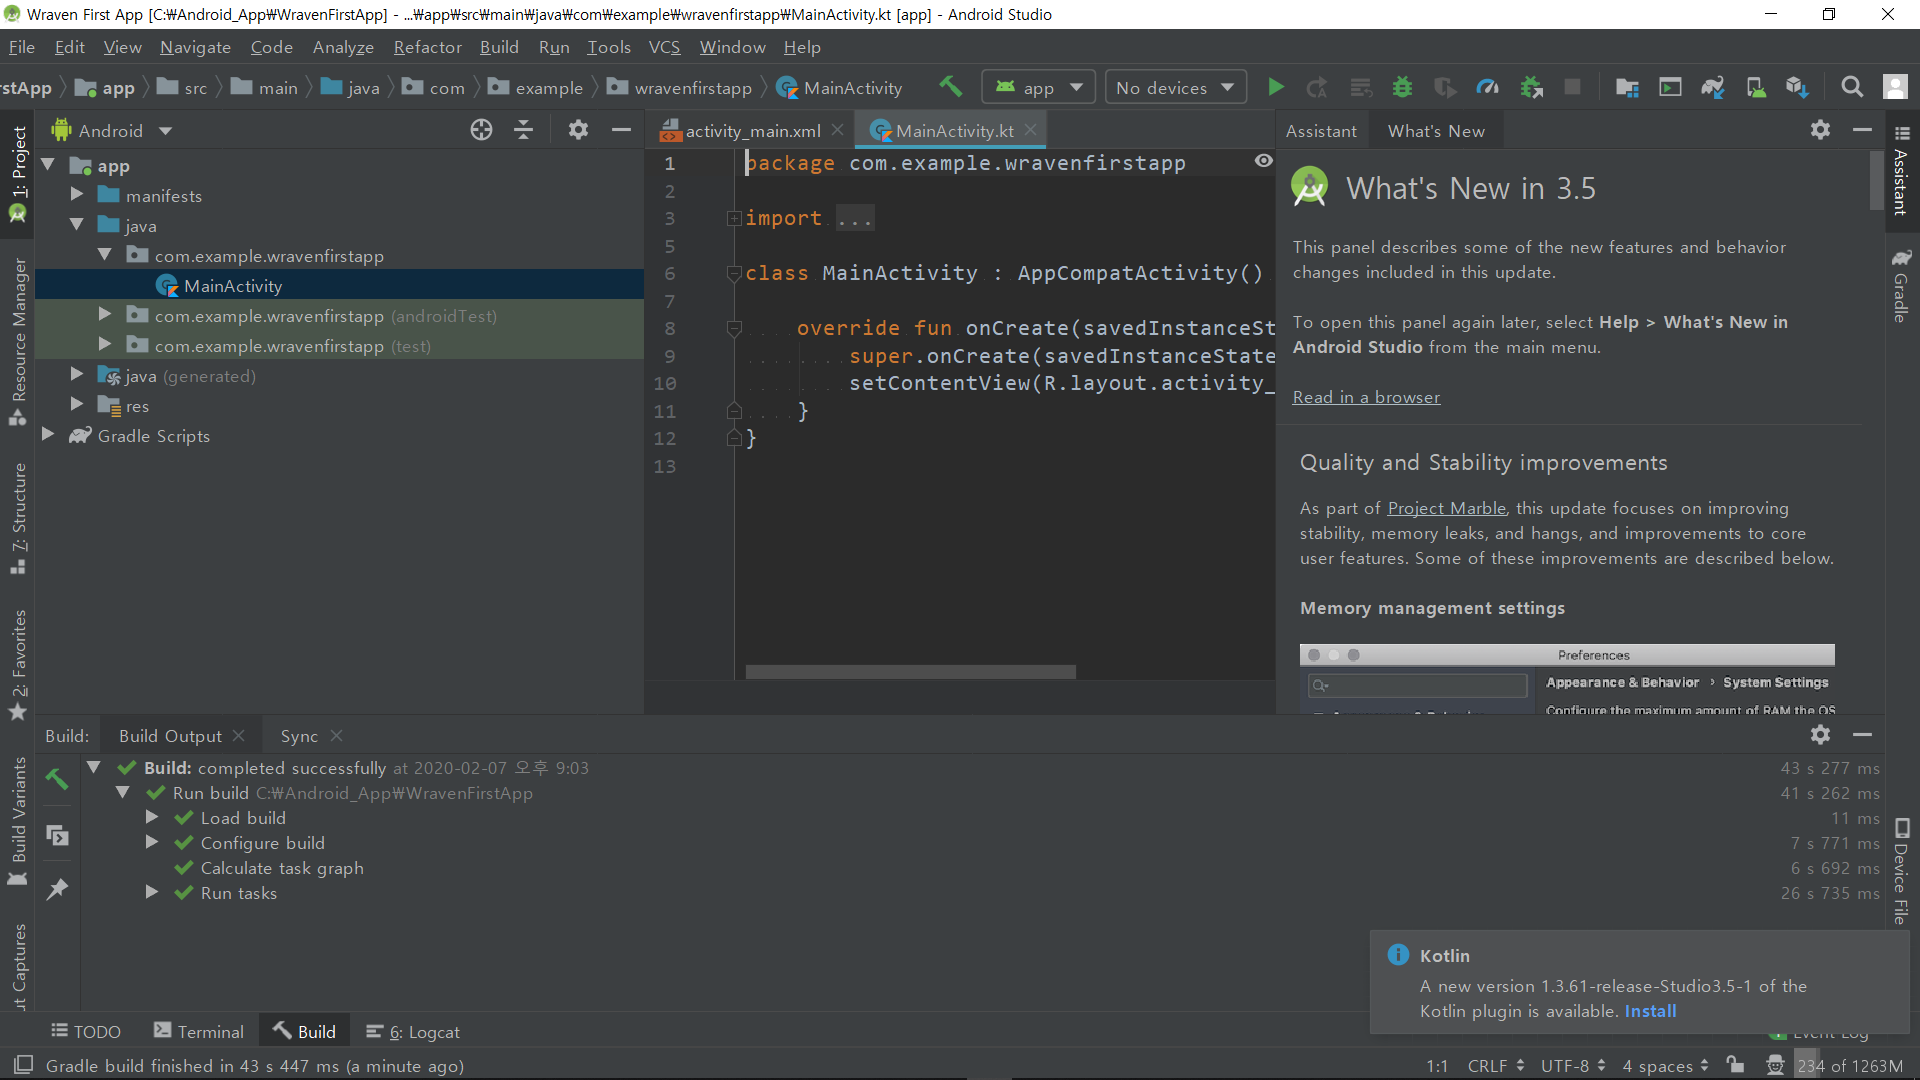Click the Make Project hammer icon
1920x1080 pixels.
[x=950, y=87]
